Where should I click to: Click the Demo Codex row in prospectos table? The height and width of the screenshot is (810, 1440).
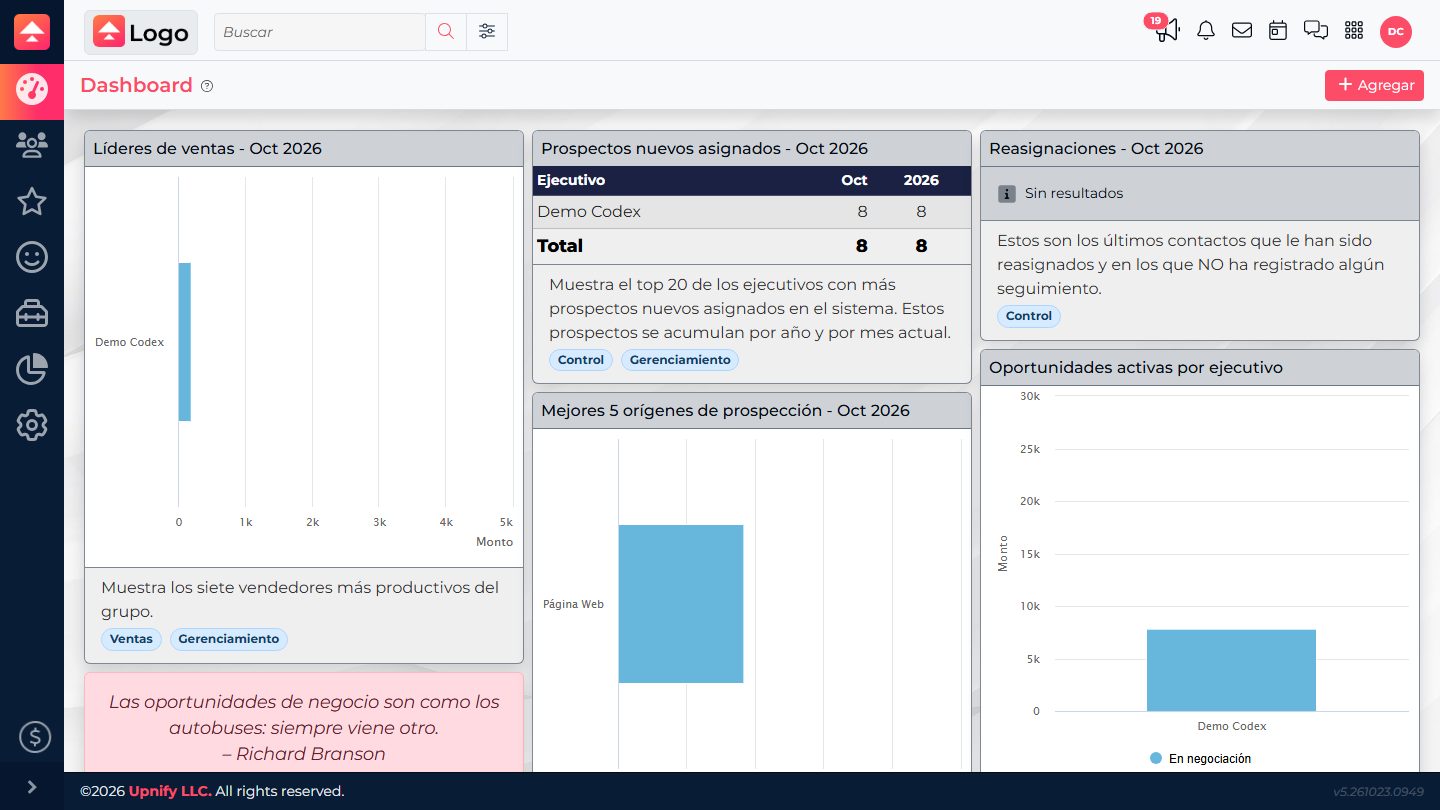click(752, 212)
